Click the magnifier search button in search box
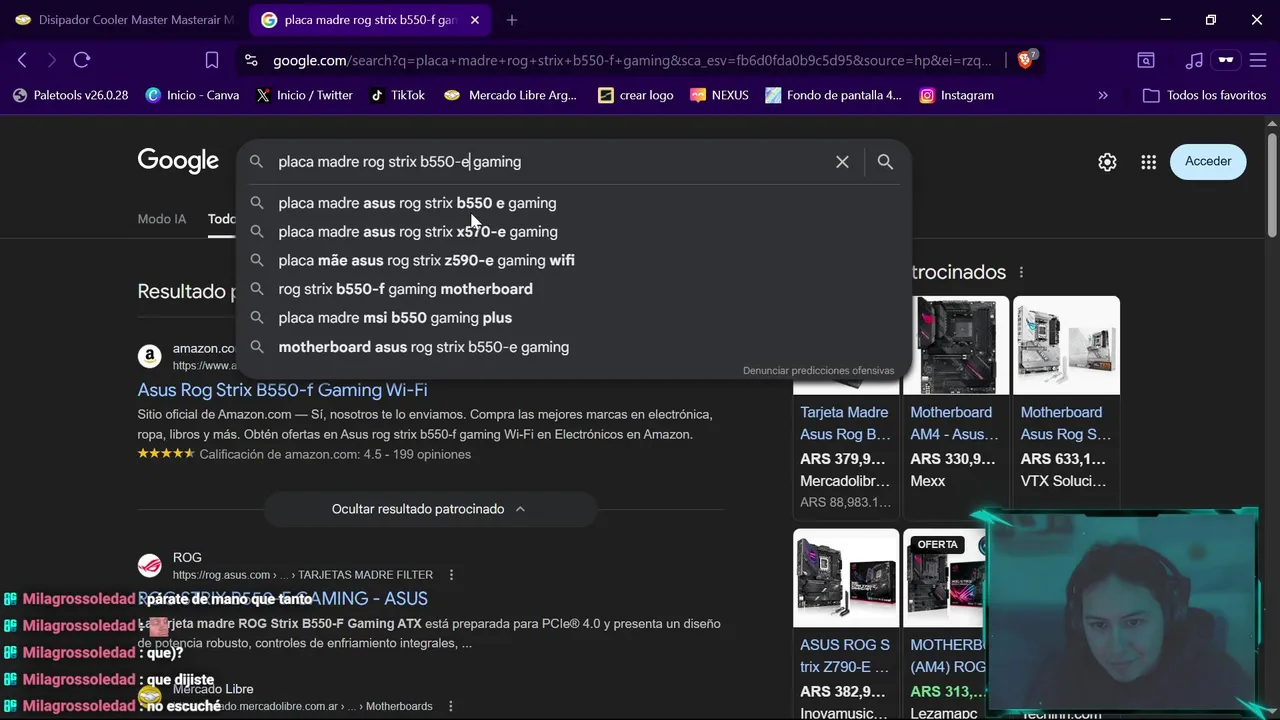The width and height of the screenshot is (1280, 720). coord(885,162)
